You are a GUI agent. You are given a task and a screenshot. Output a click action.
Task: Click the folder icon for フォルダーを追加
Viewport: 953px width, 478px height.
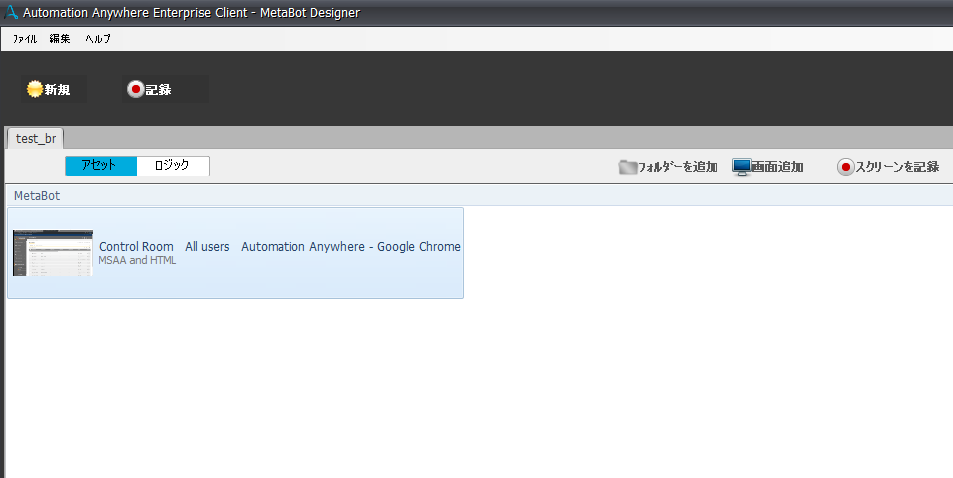(627, 167)
